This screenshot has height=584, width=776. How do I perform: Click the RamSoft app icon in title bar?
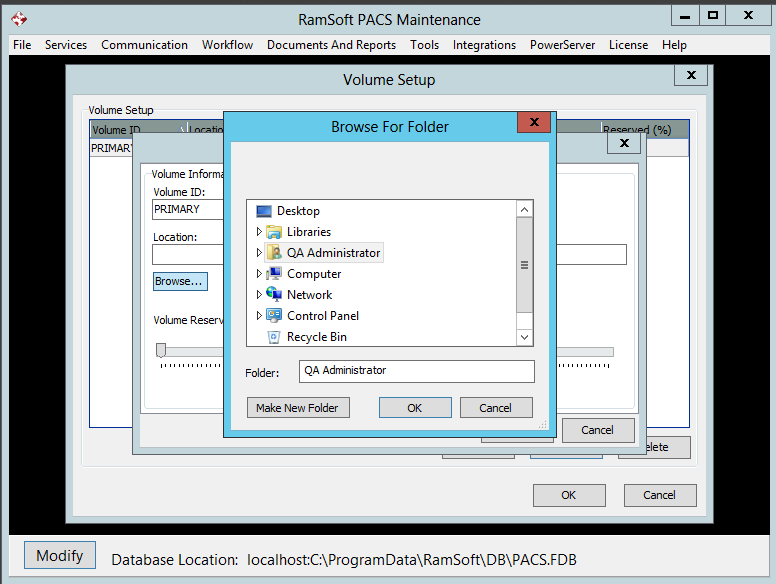pyautogui.click(x=19, y=19)
